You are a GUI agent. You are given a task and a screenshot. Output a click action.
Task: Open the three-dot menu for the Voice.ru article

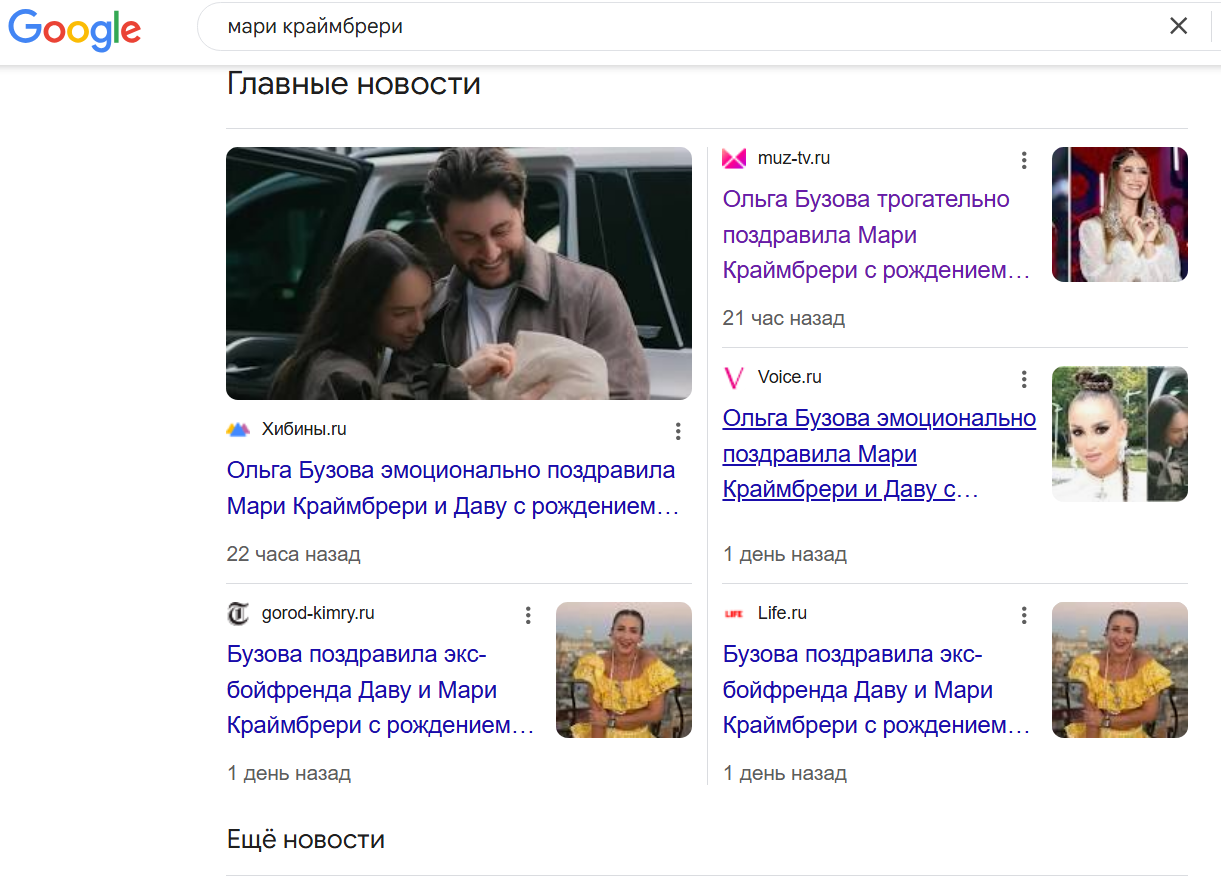[x=1024, y=379]
